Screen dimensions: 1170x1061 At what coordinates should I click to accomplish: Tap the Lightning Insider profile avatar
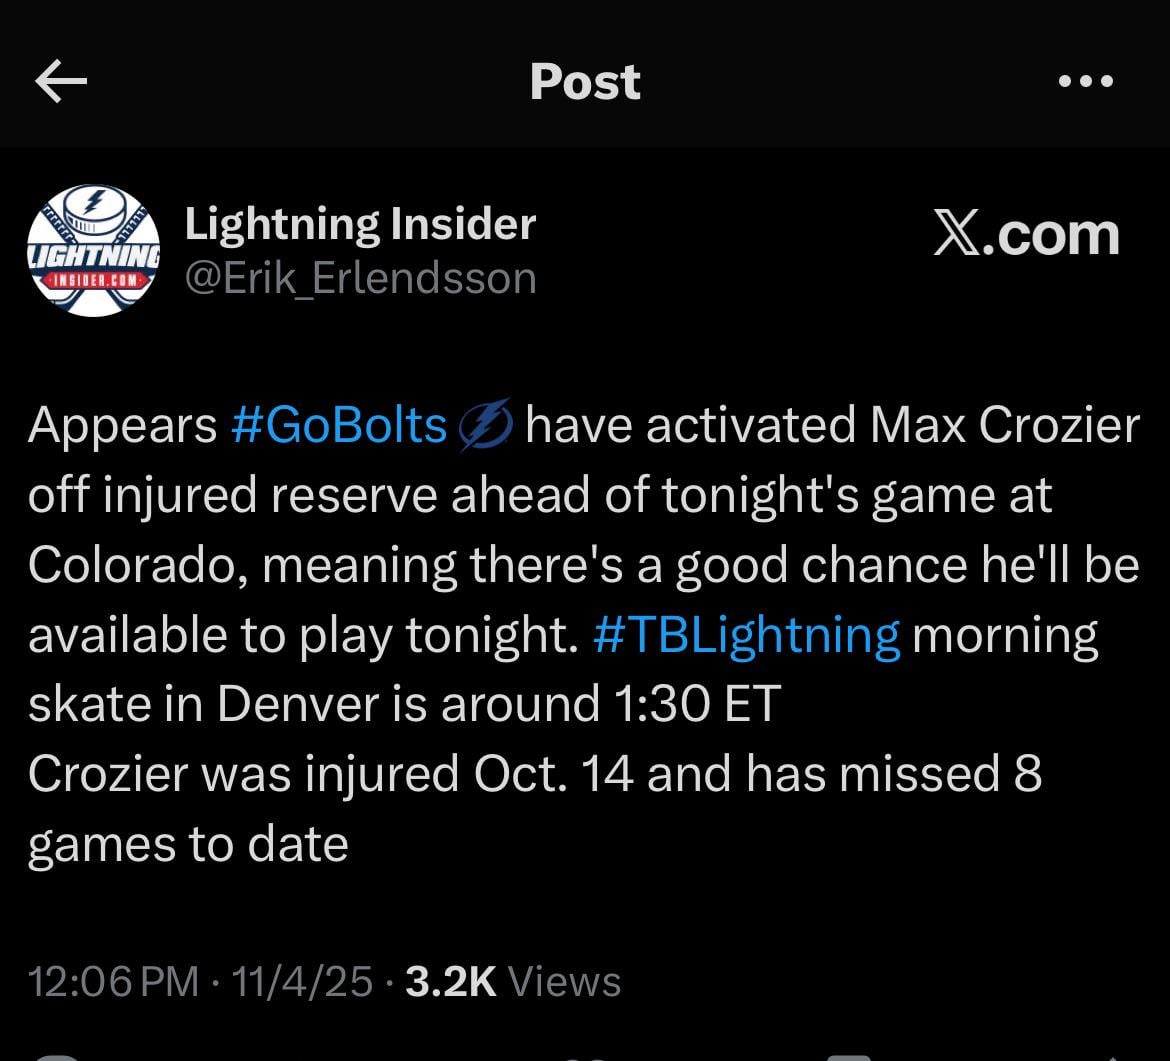pos(92,251)
